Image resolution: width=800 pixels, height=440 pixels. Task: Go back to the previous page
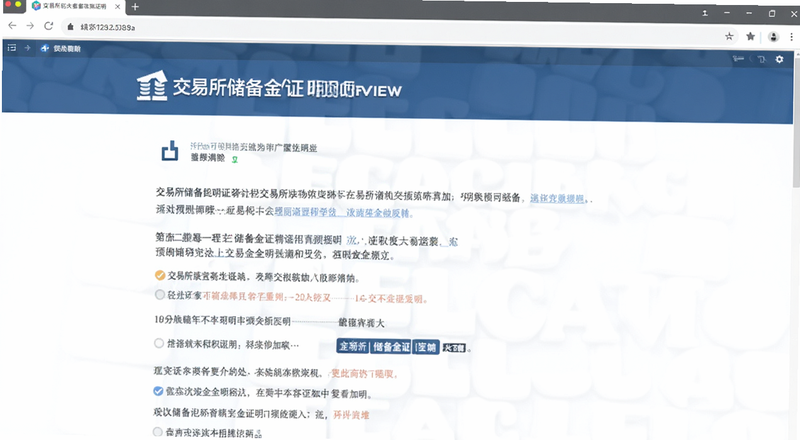[12, 26]
